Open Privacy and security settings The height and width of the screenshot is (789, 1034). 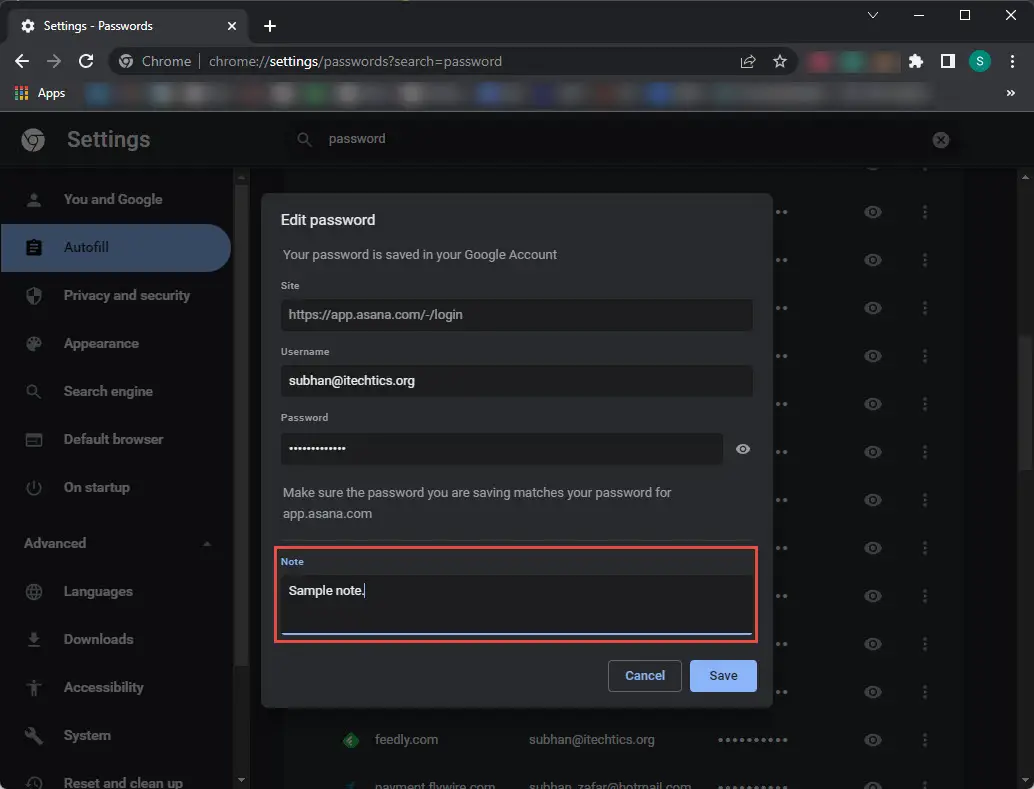[x=115, y=296]
